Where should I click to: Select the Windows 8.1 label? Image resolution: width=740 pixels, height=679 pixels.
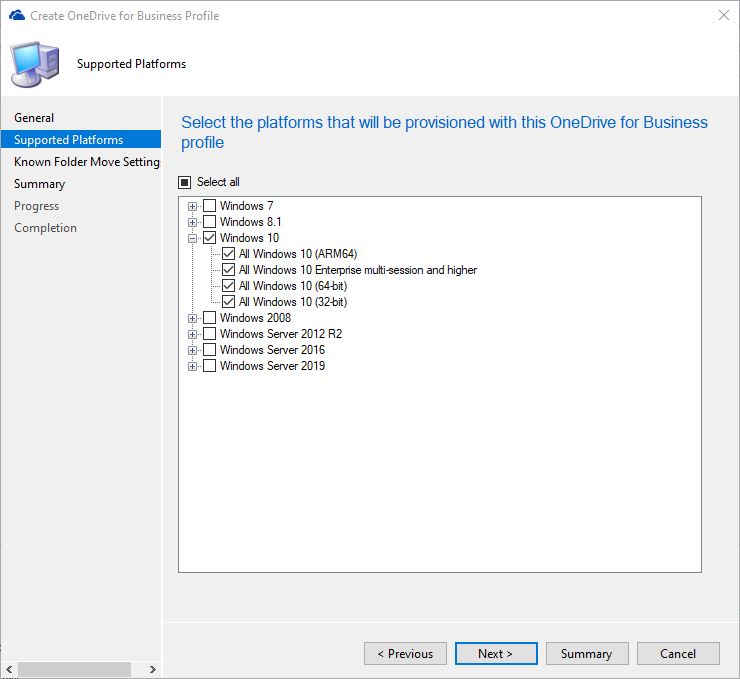(x=251, y=222)
